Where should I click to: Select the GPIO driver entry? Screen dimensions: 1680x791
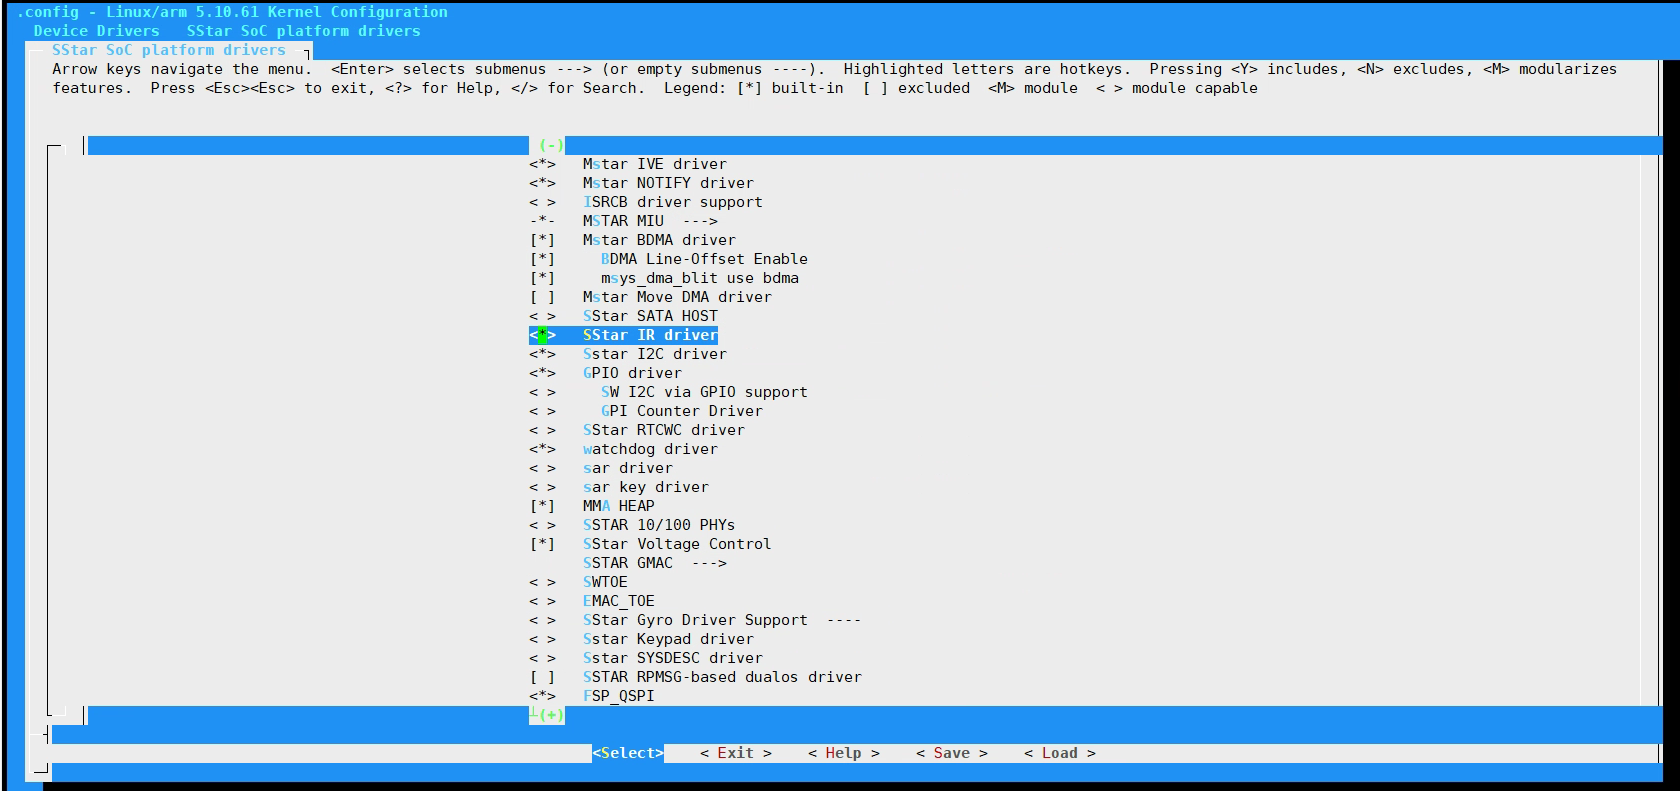pyautogui.click(x=632, y=373)
